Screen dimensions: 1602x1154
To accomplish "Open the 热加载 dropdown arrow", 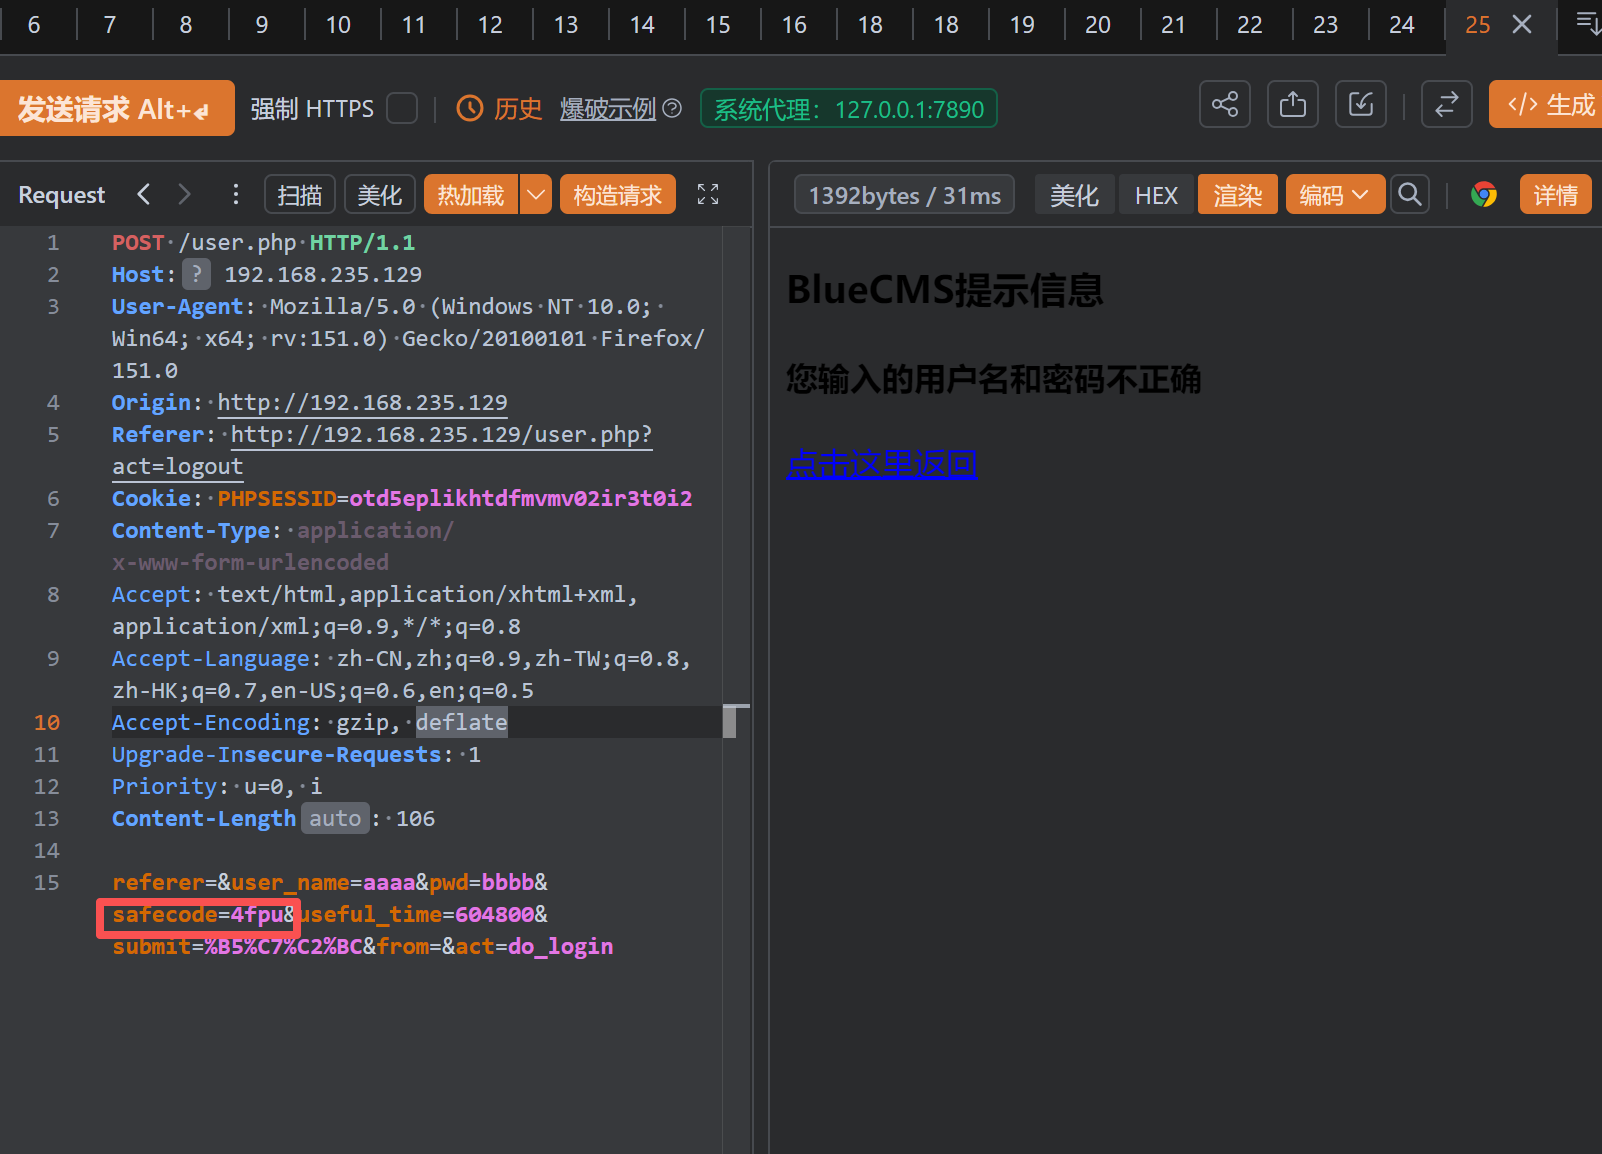I will pyautogui.click(x=536, y=194).
